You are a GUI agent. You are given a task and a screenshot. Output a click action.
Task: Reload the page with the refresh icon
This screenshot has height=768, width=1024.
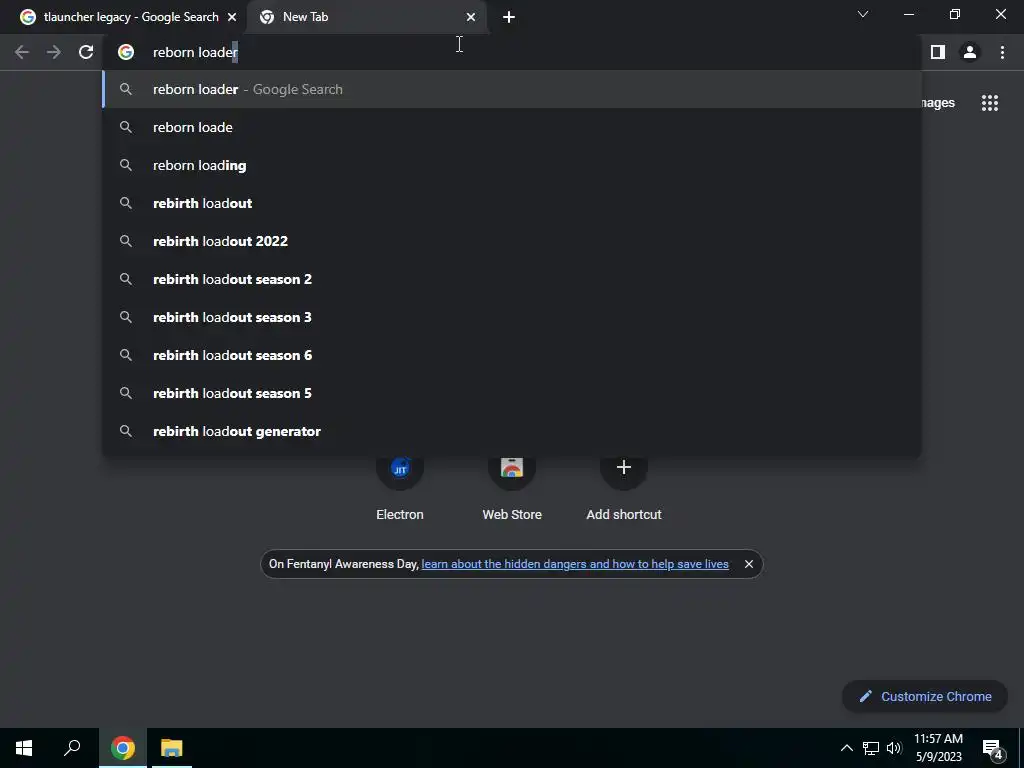click(86, 52)
